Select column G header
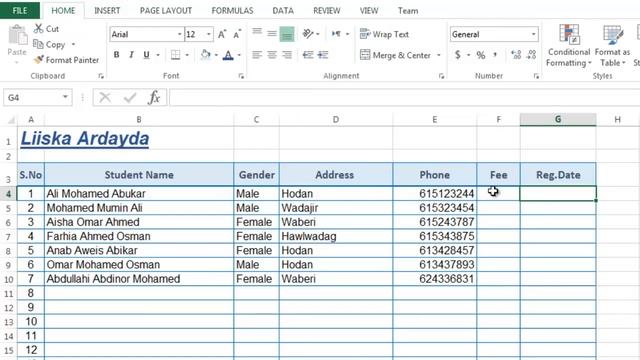The height and width of the screenshot is (360, 640). click(558, 119)
